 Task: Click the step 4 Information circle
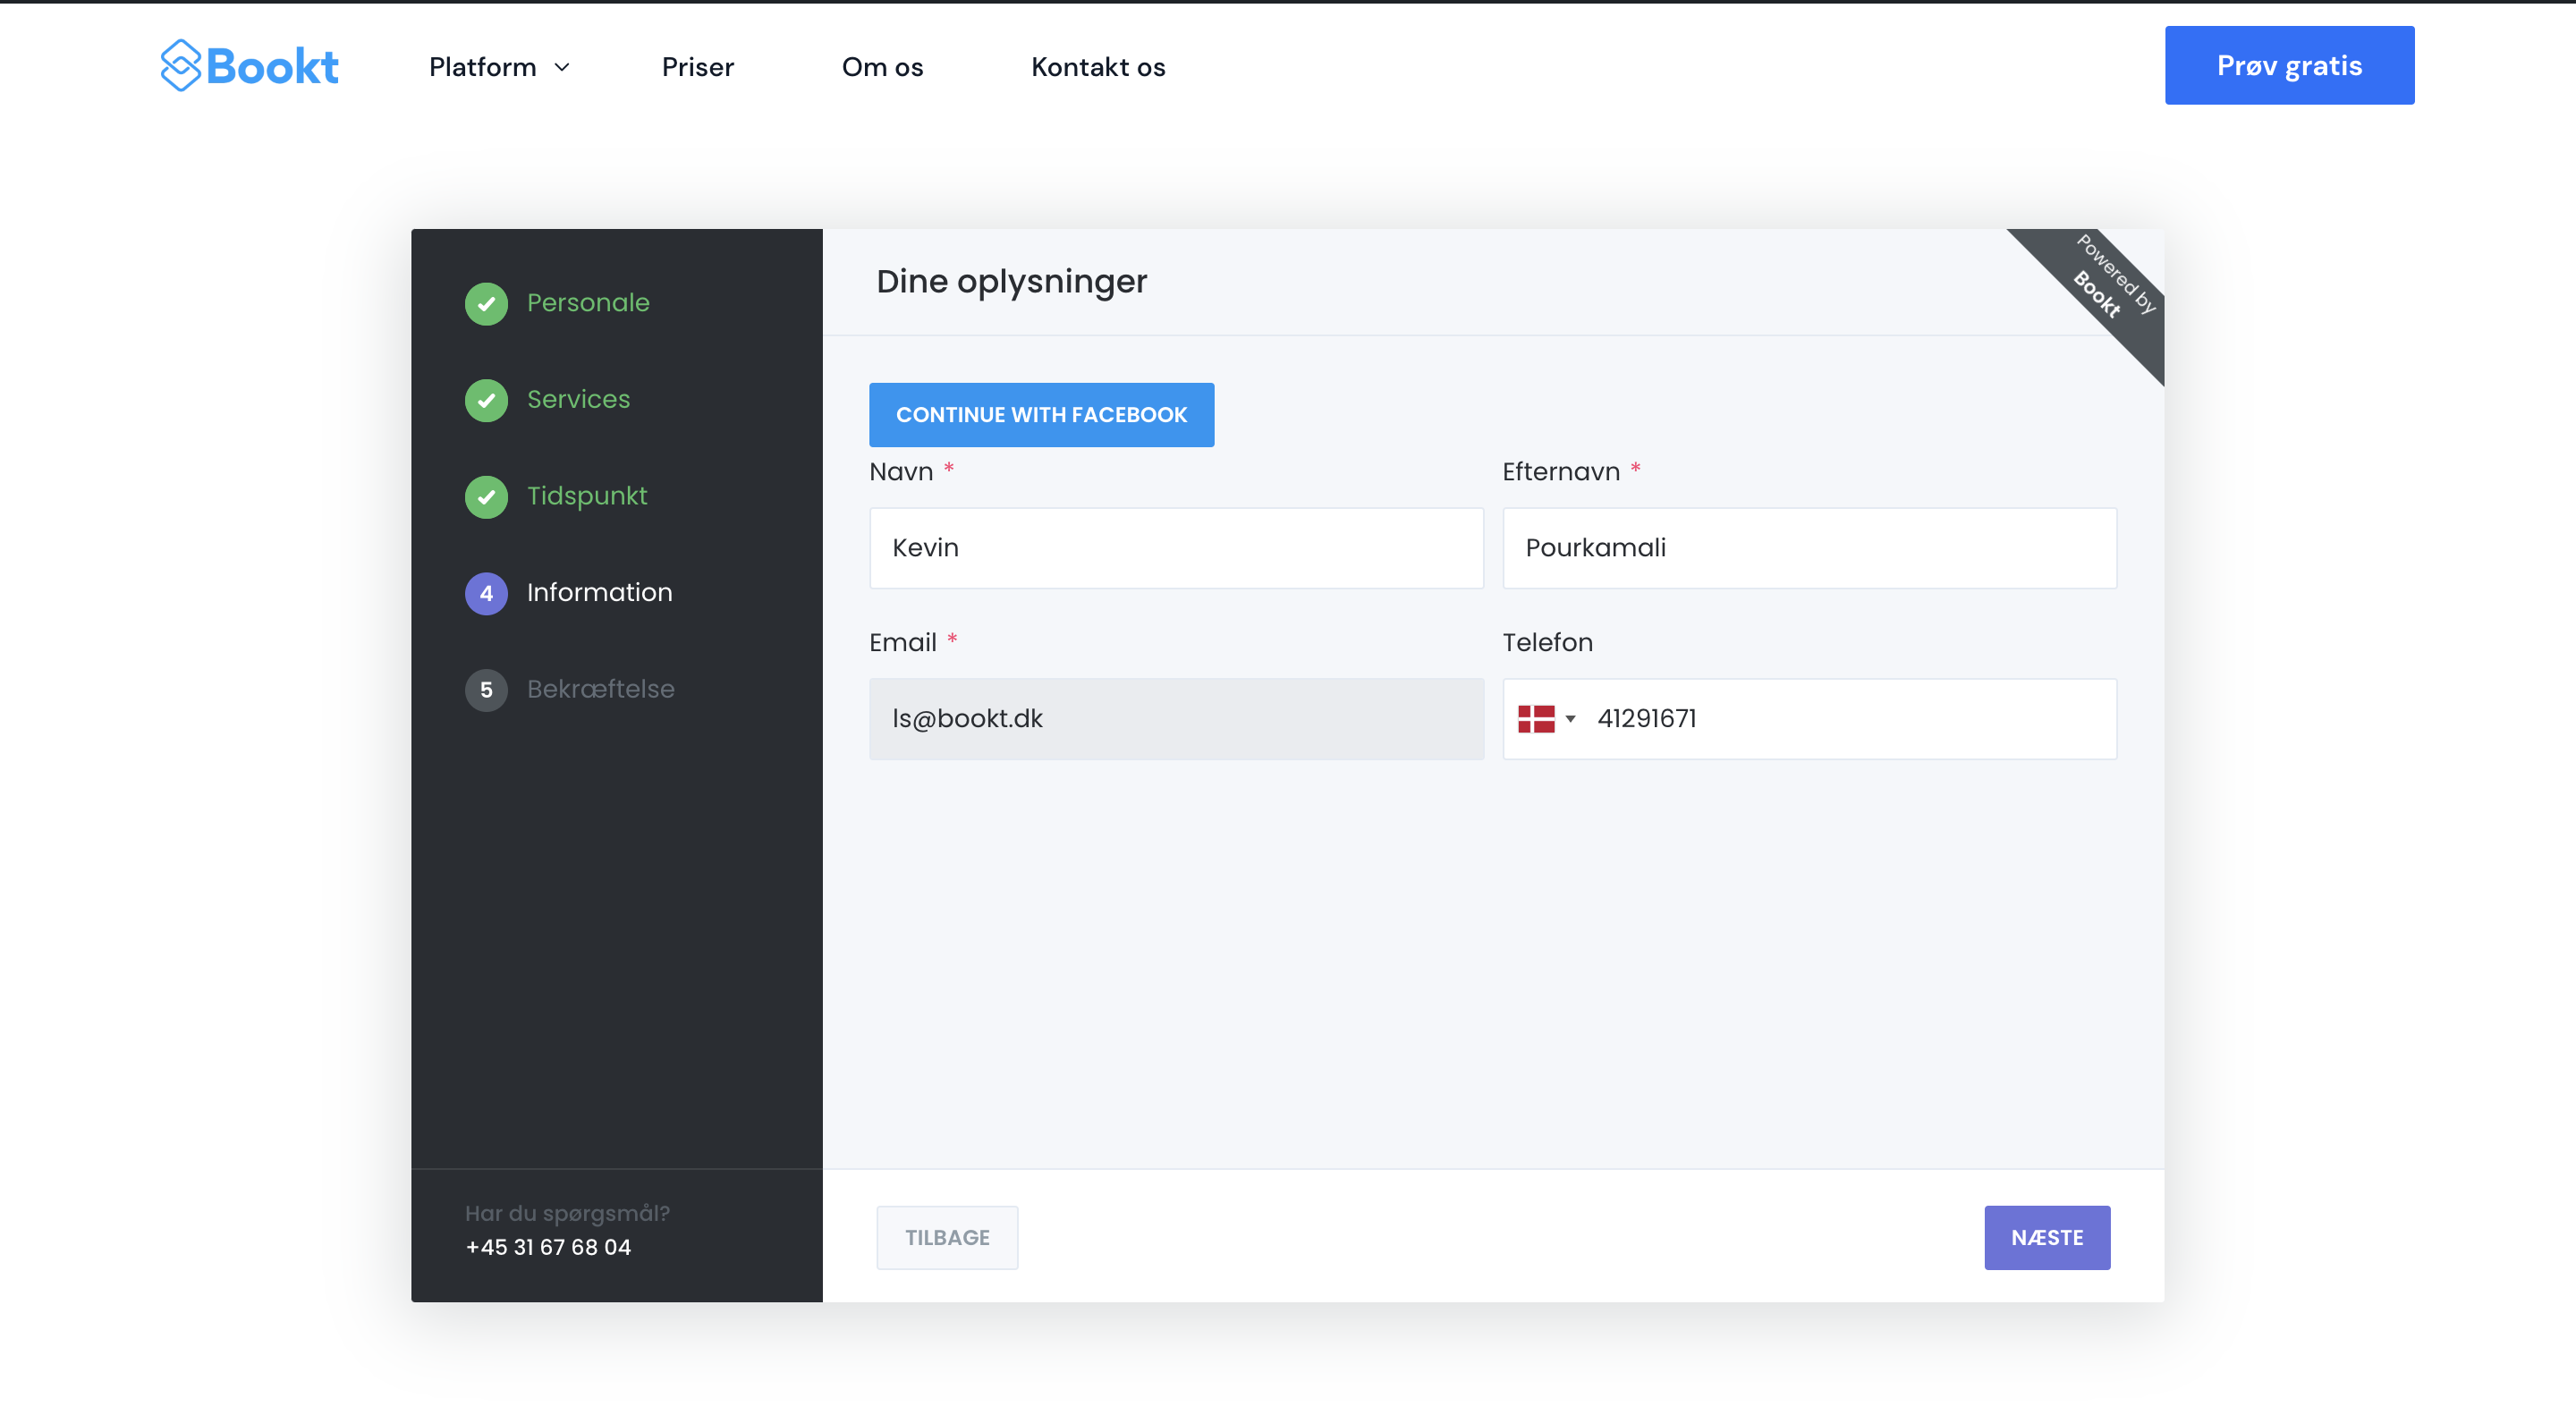click(486, 593)
